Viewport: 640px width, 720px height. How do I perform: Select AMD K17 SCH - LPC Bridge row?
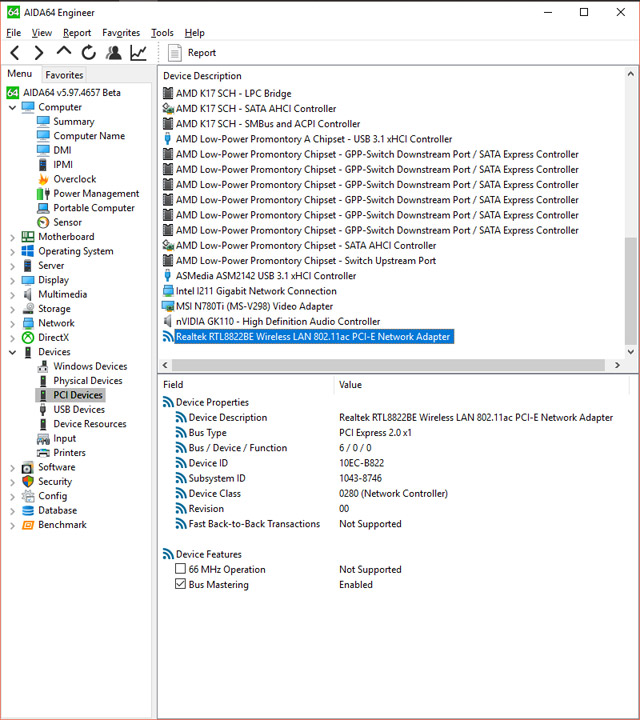tap(233, 94)
